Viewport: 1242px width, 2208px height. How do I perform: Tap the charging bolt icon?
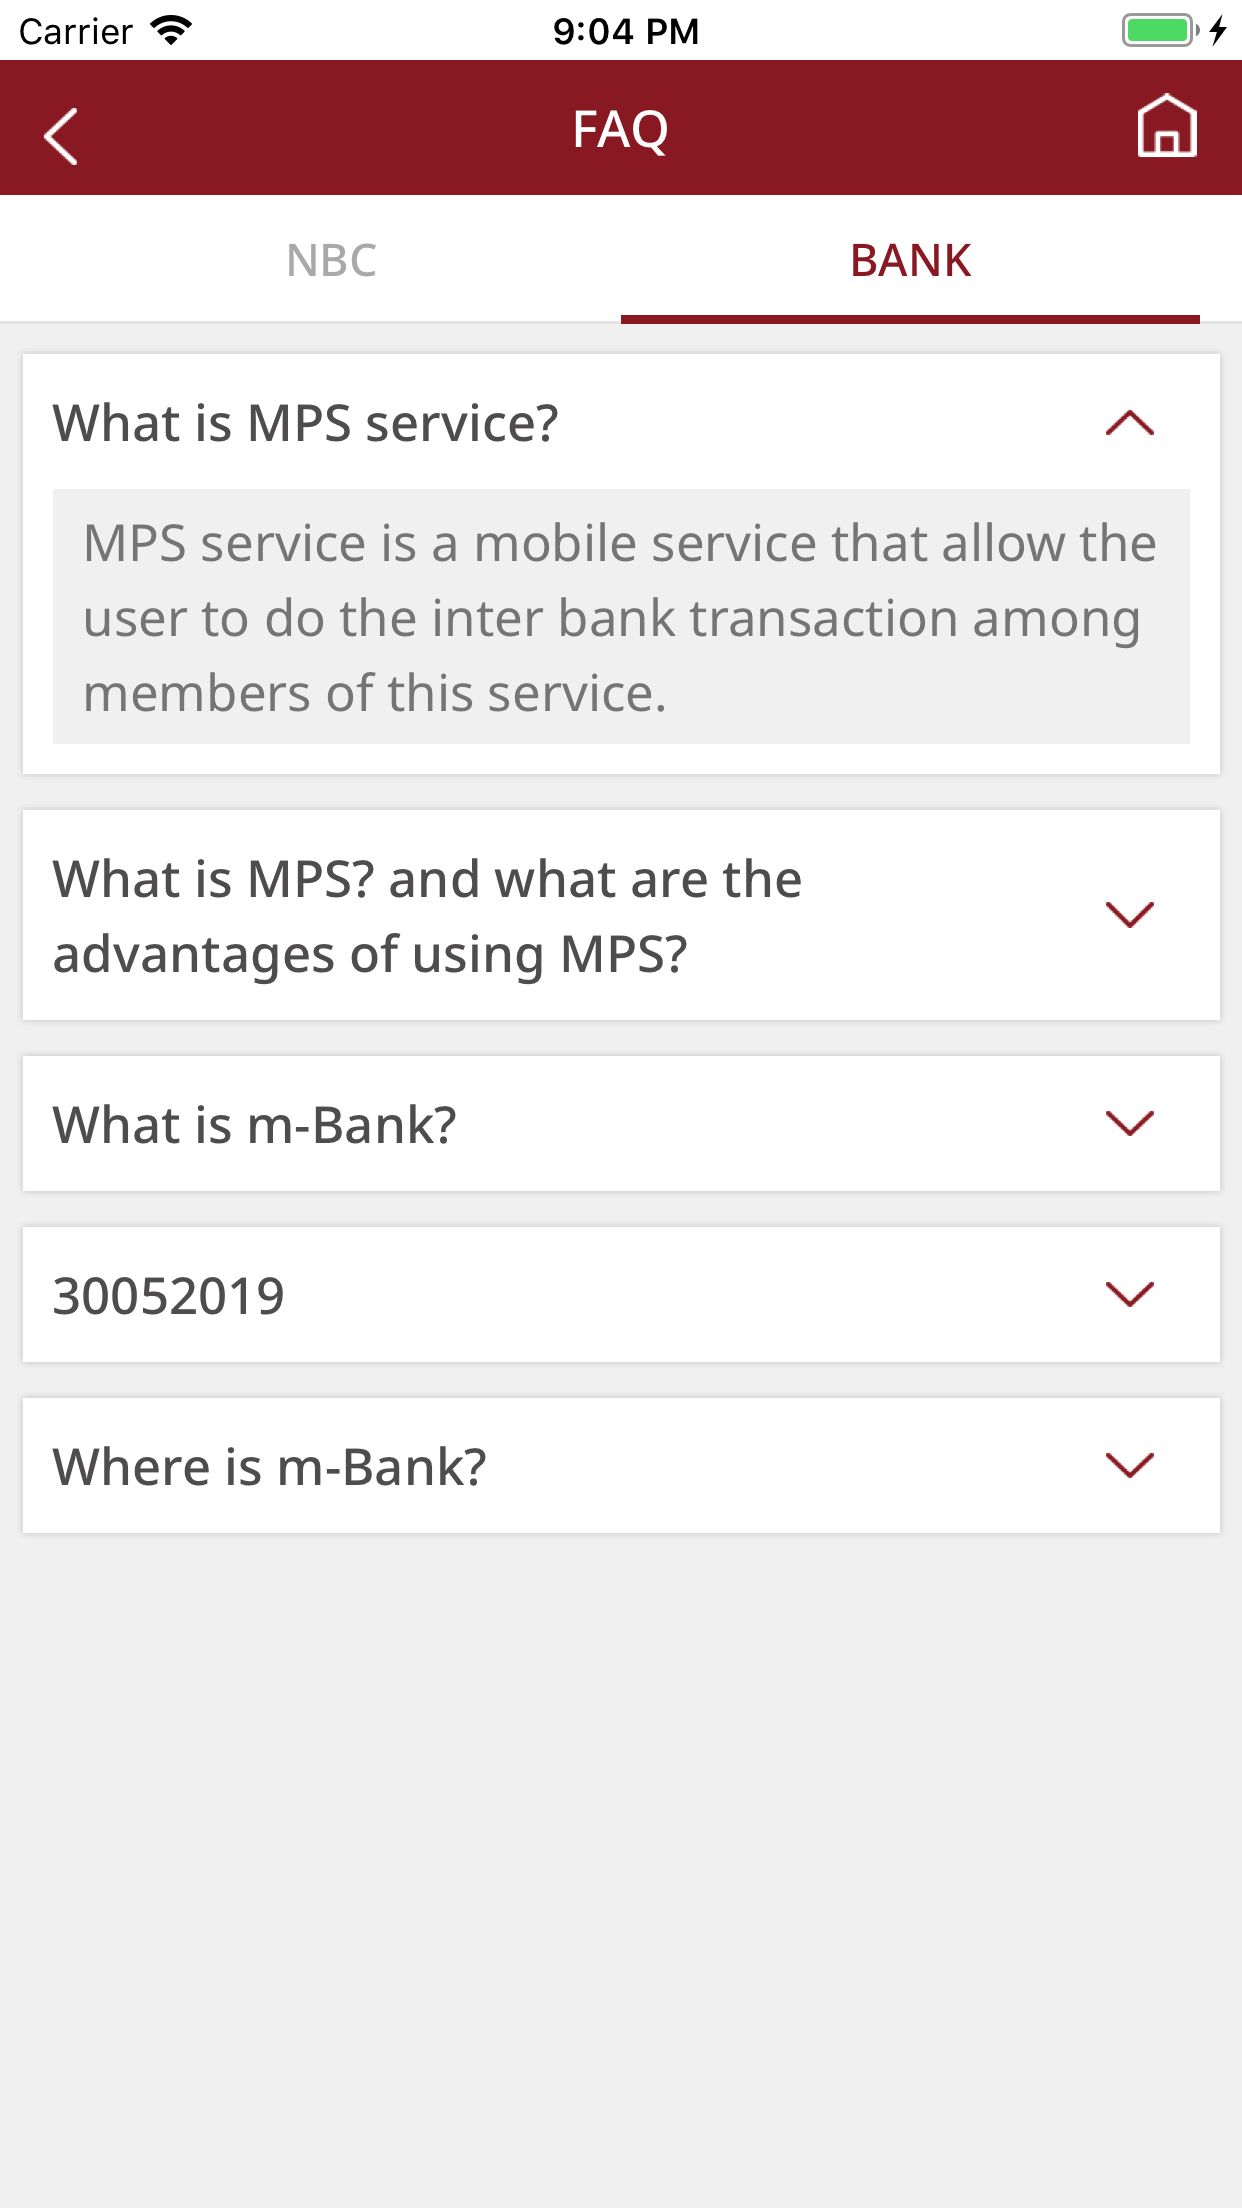tap(1217, 30)
